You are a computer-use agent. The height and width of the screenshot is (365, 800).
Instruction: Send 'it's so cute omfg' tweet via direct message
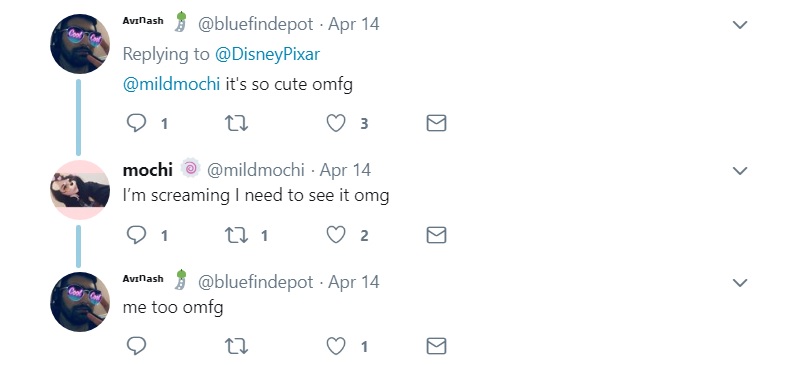click(x=436, y=123)
